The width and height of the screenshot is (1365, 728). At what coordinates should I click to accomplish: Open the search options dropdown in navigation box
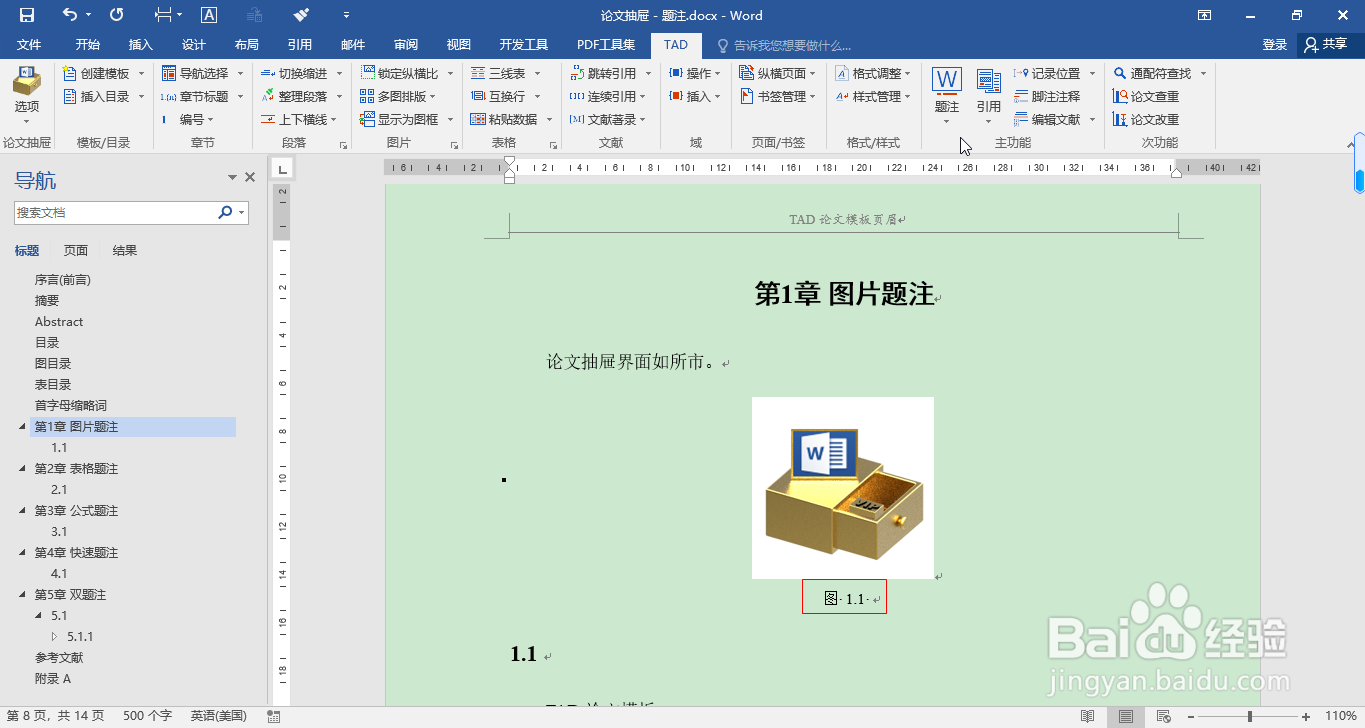241,213
